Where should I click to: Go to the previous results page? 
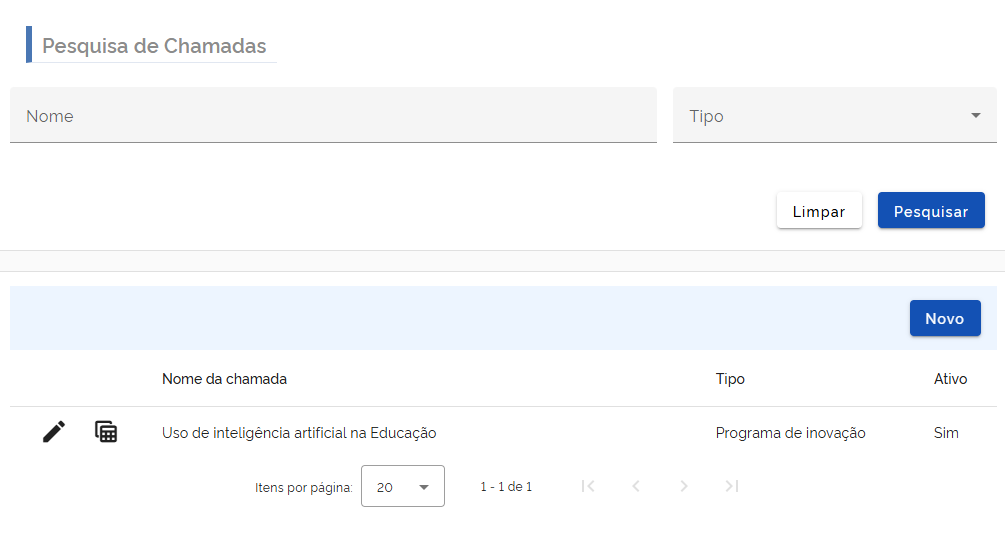pyautogui.click(x=636, y=486)
